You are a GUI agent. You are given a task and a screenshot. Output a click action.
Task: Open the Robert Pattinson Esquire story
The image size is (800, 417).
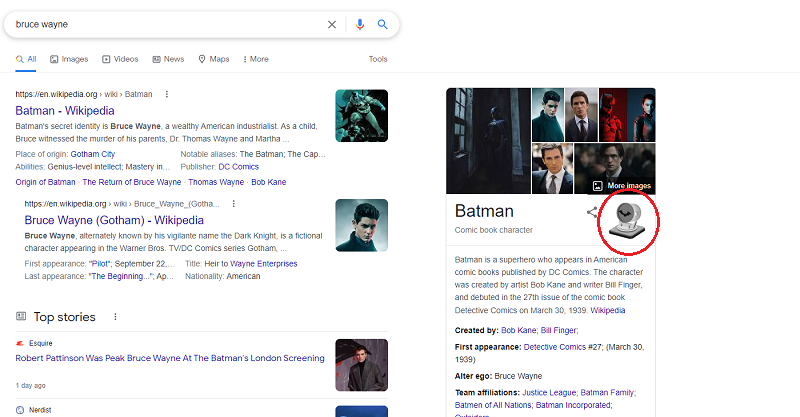[170, 358]
